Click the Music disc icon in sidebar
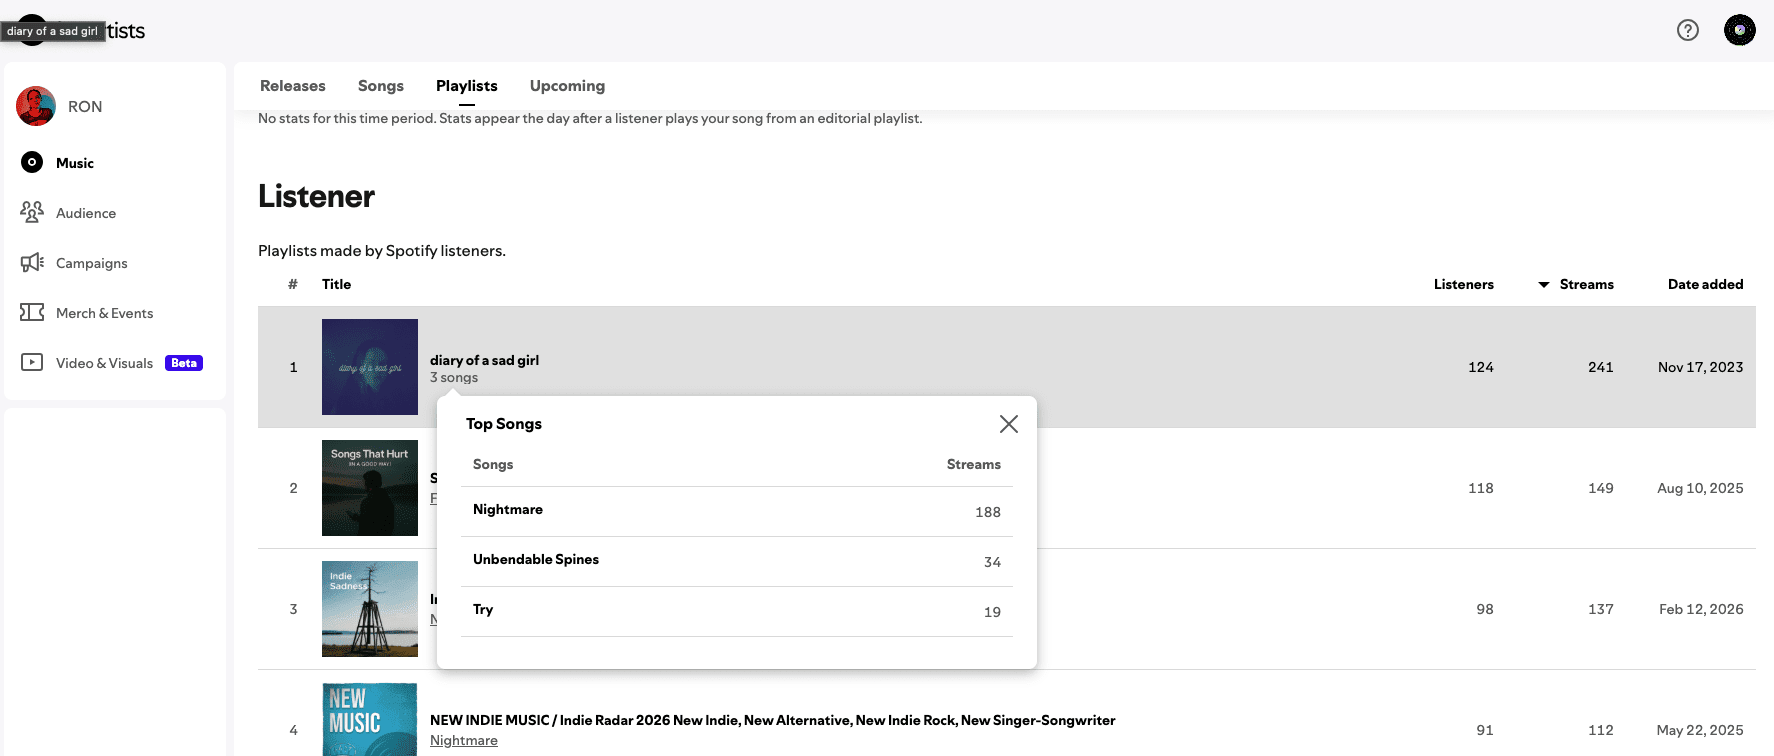The height and width of the screenshot is (756, 1774). pyautogui.click(x=32, y=162)
